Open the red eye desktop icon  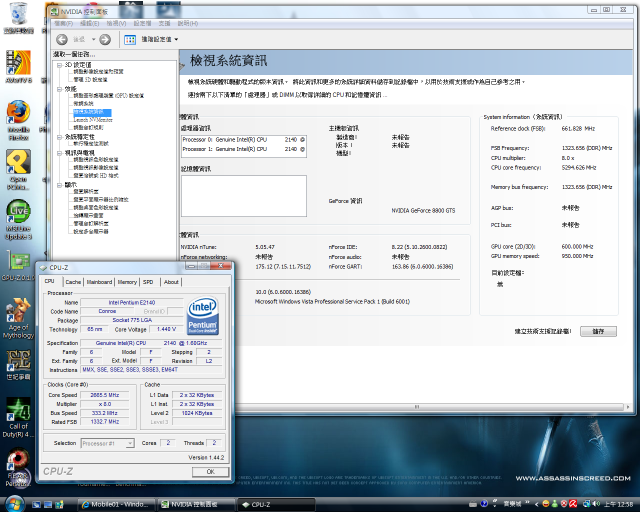tap(18, 467)
